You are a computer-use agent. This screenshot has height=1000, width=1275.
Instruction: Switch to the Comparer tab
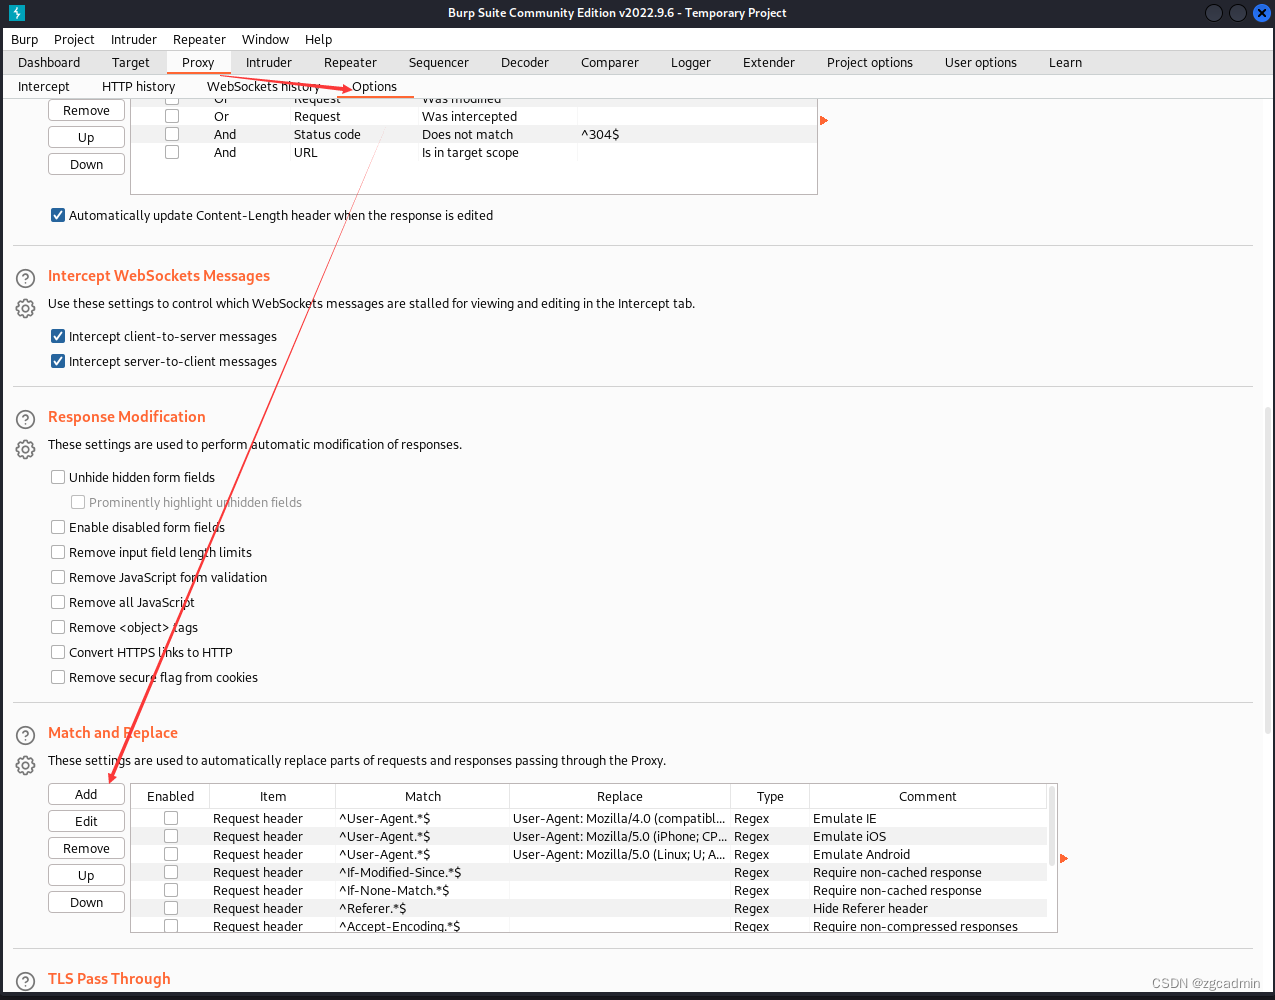point(610,62)
